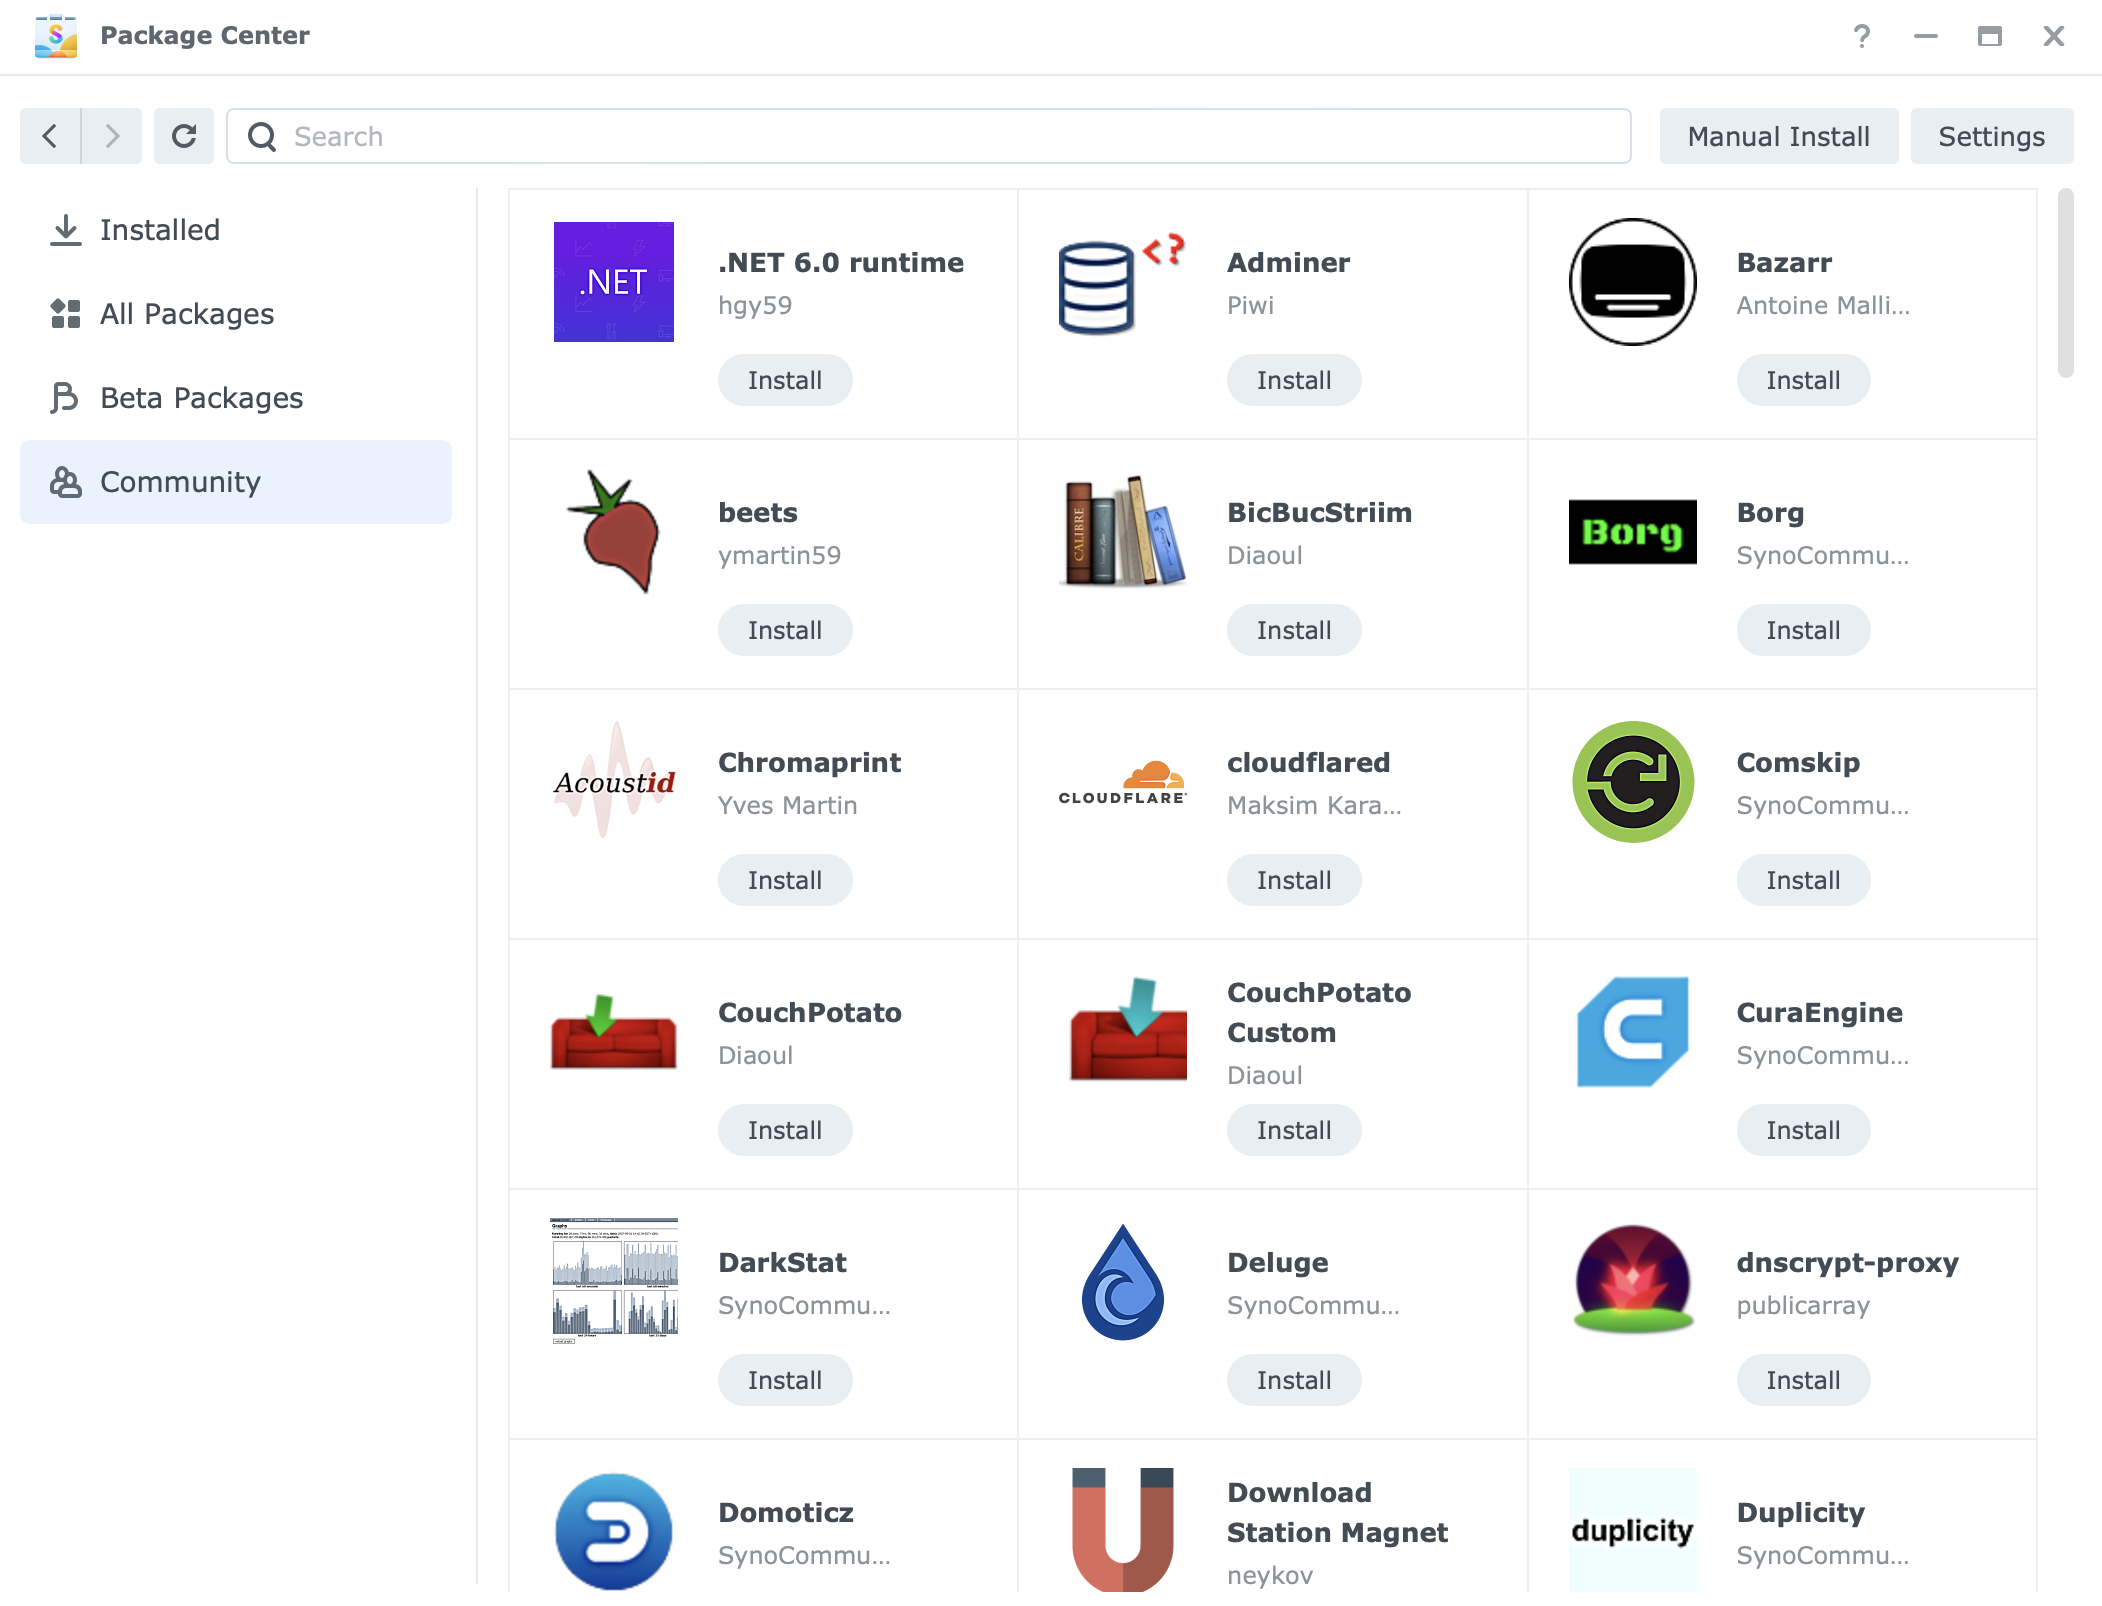Click the CuraEngine blue C icon
Viewport: 2102px width, 1606px height.
pyautogui.click(x=1632, y=1032)
